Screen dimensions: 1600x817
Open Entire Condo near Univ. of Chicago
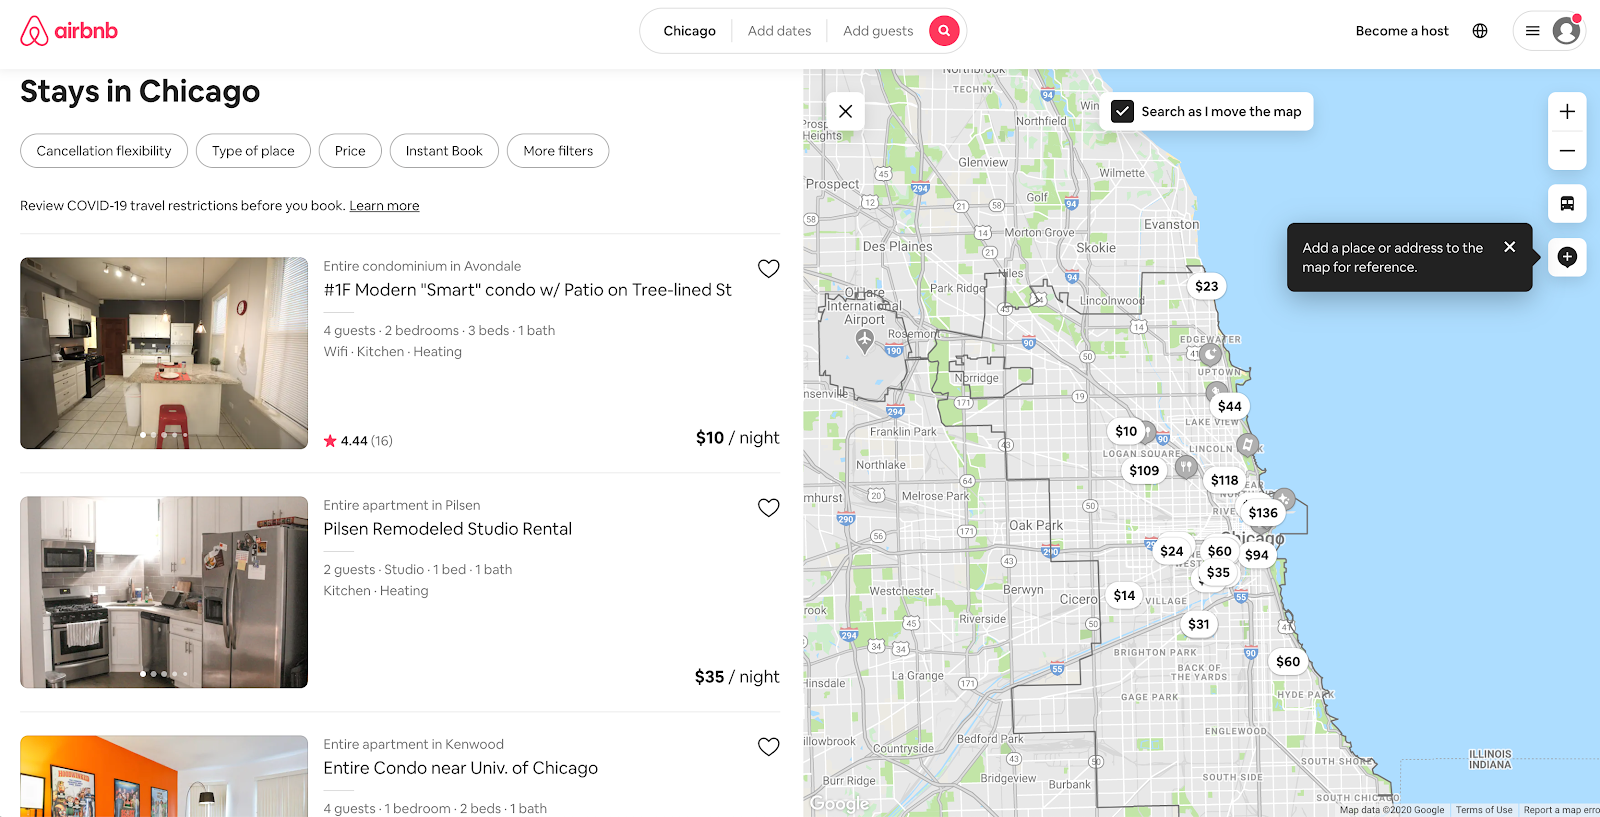click(460, 768)
